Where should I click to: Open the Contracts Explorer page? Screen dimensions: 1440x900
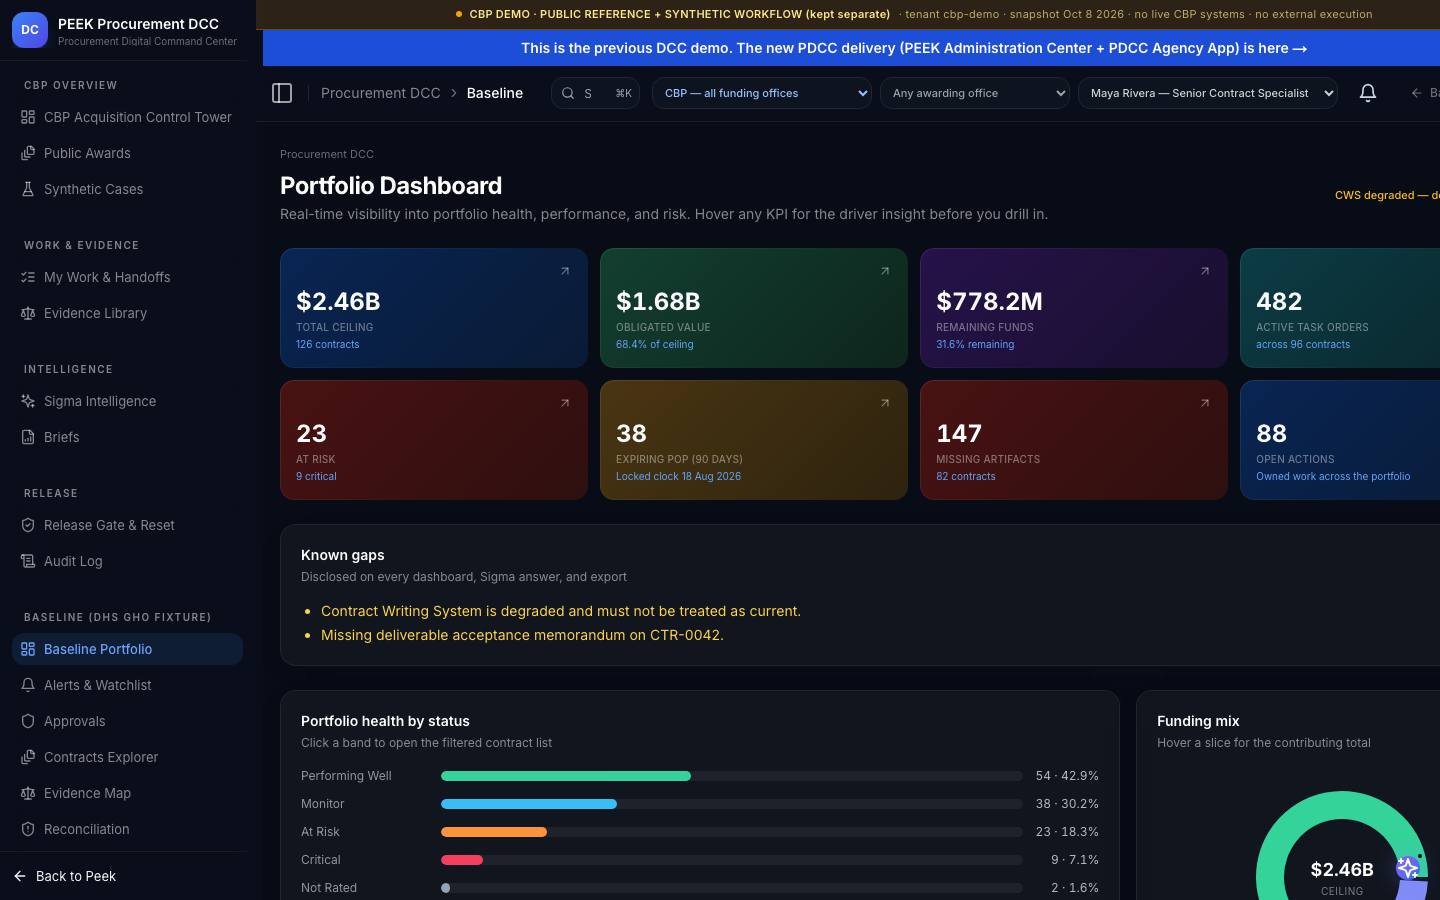coord(127,757)
